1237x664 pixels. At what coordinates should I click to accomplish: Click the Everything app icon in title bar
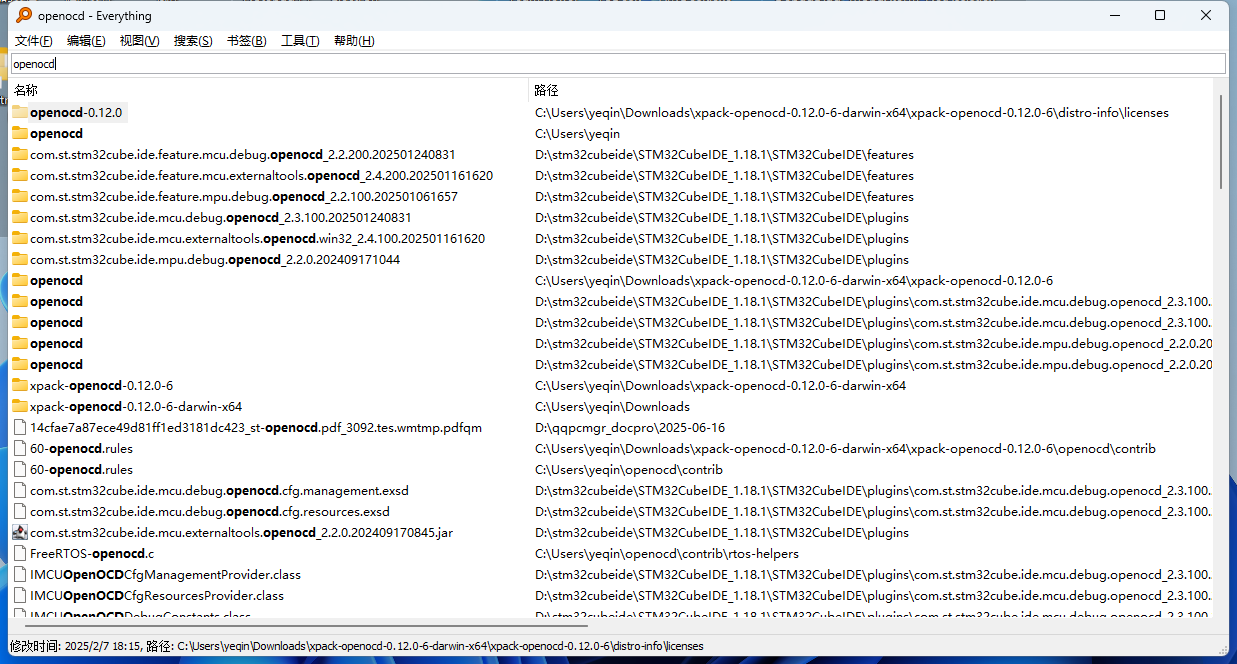tap(23, 15)
